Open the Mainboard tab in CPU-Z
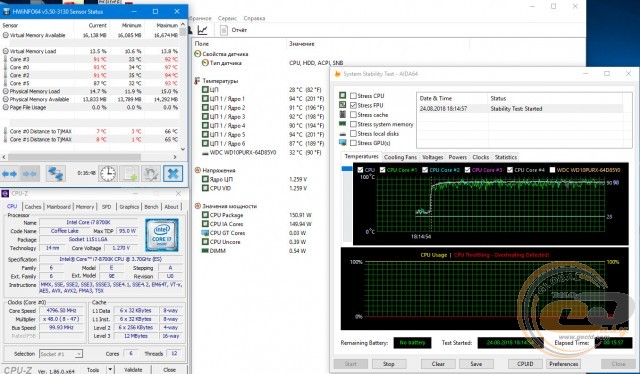 point(58,207)
